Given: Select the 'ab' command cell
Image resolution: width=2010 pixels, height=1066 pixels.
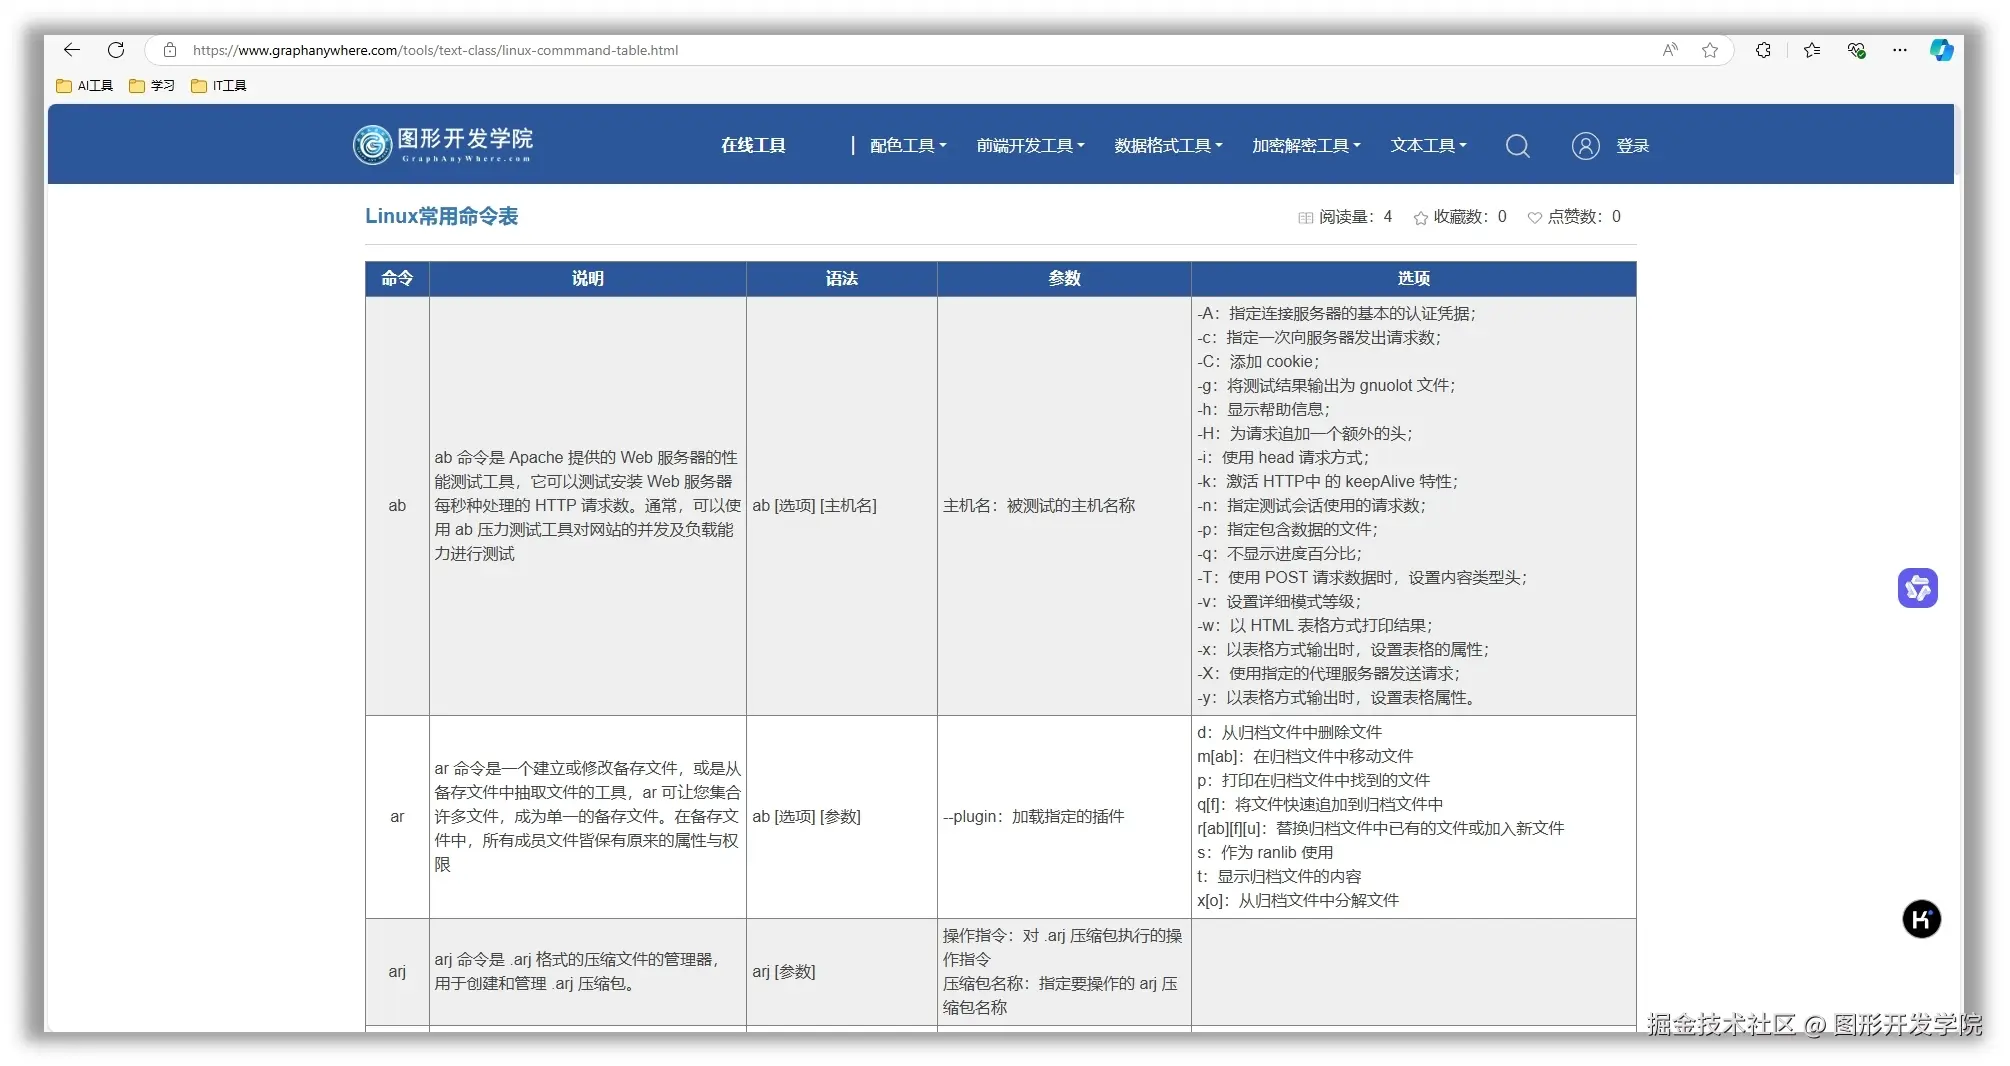Looking at the screenshot, I should pyautogui.click(x=397, y=506).
